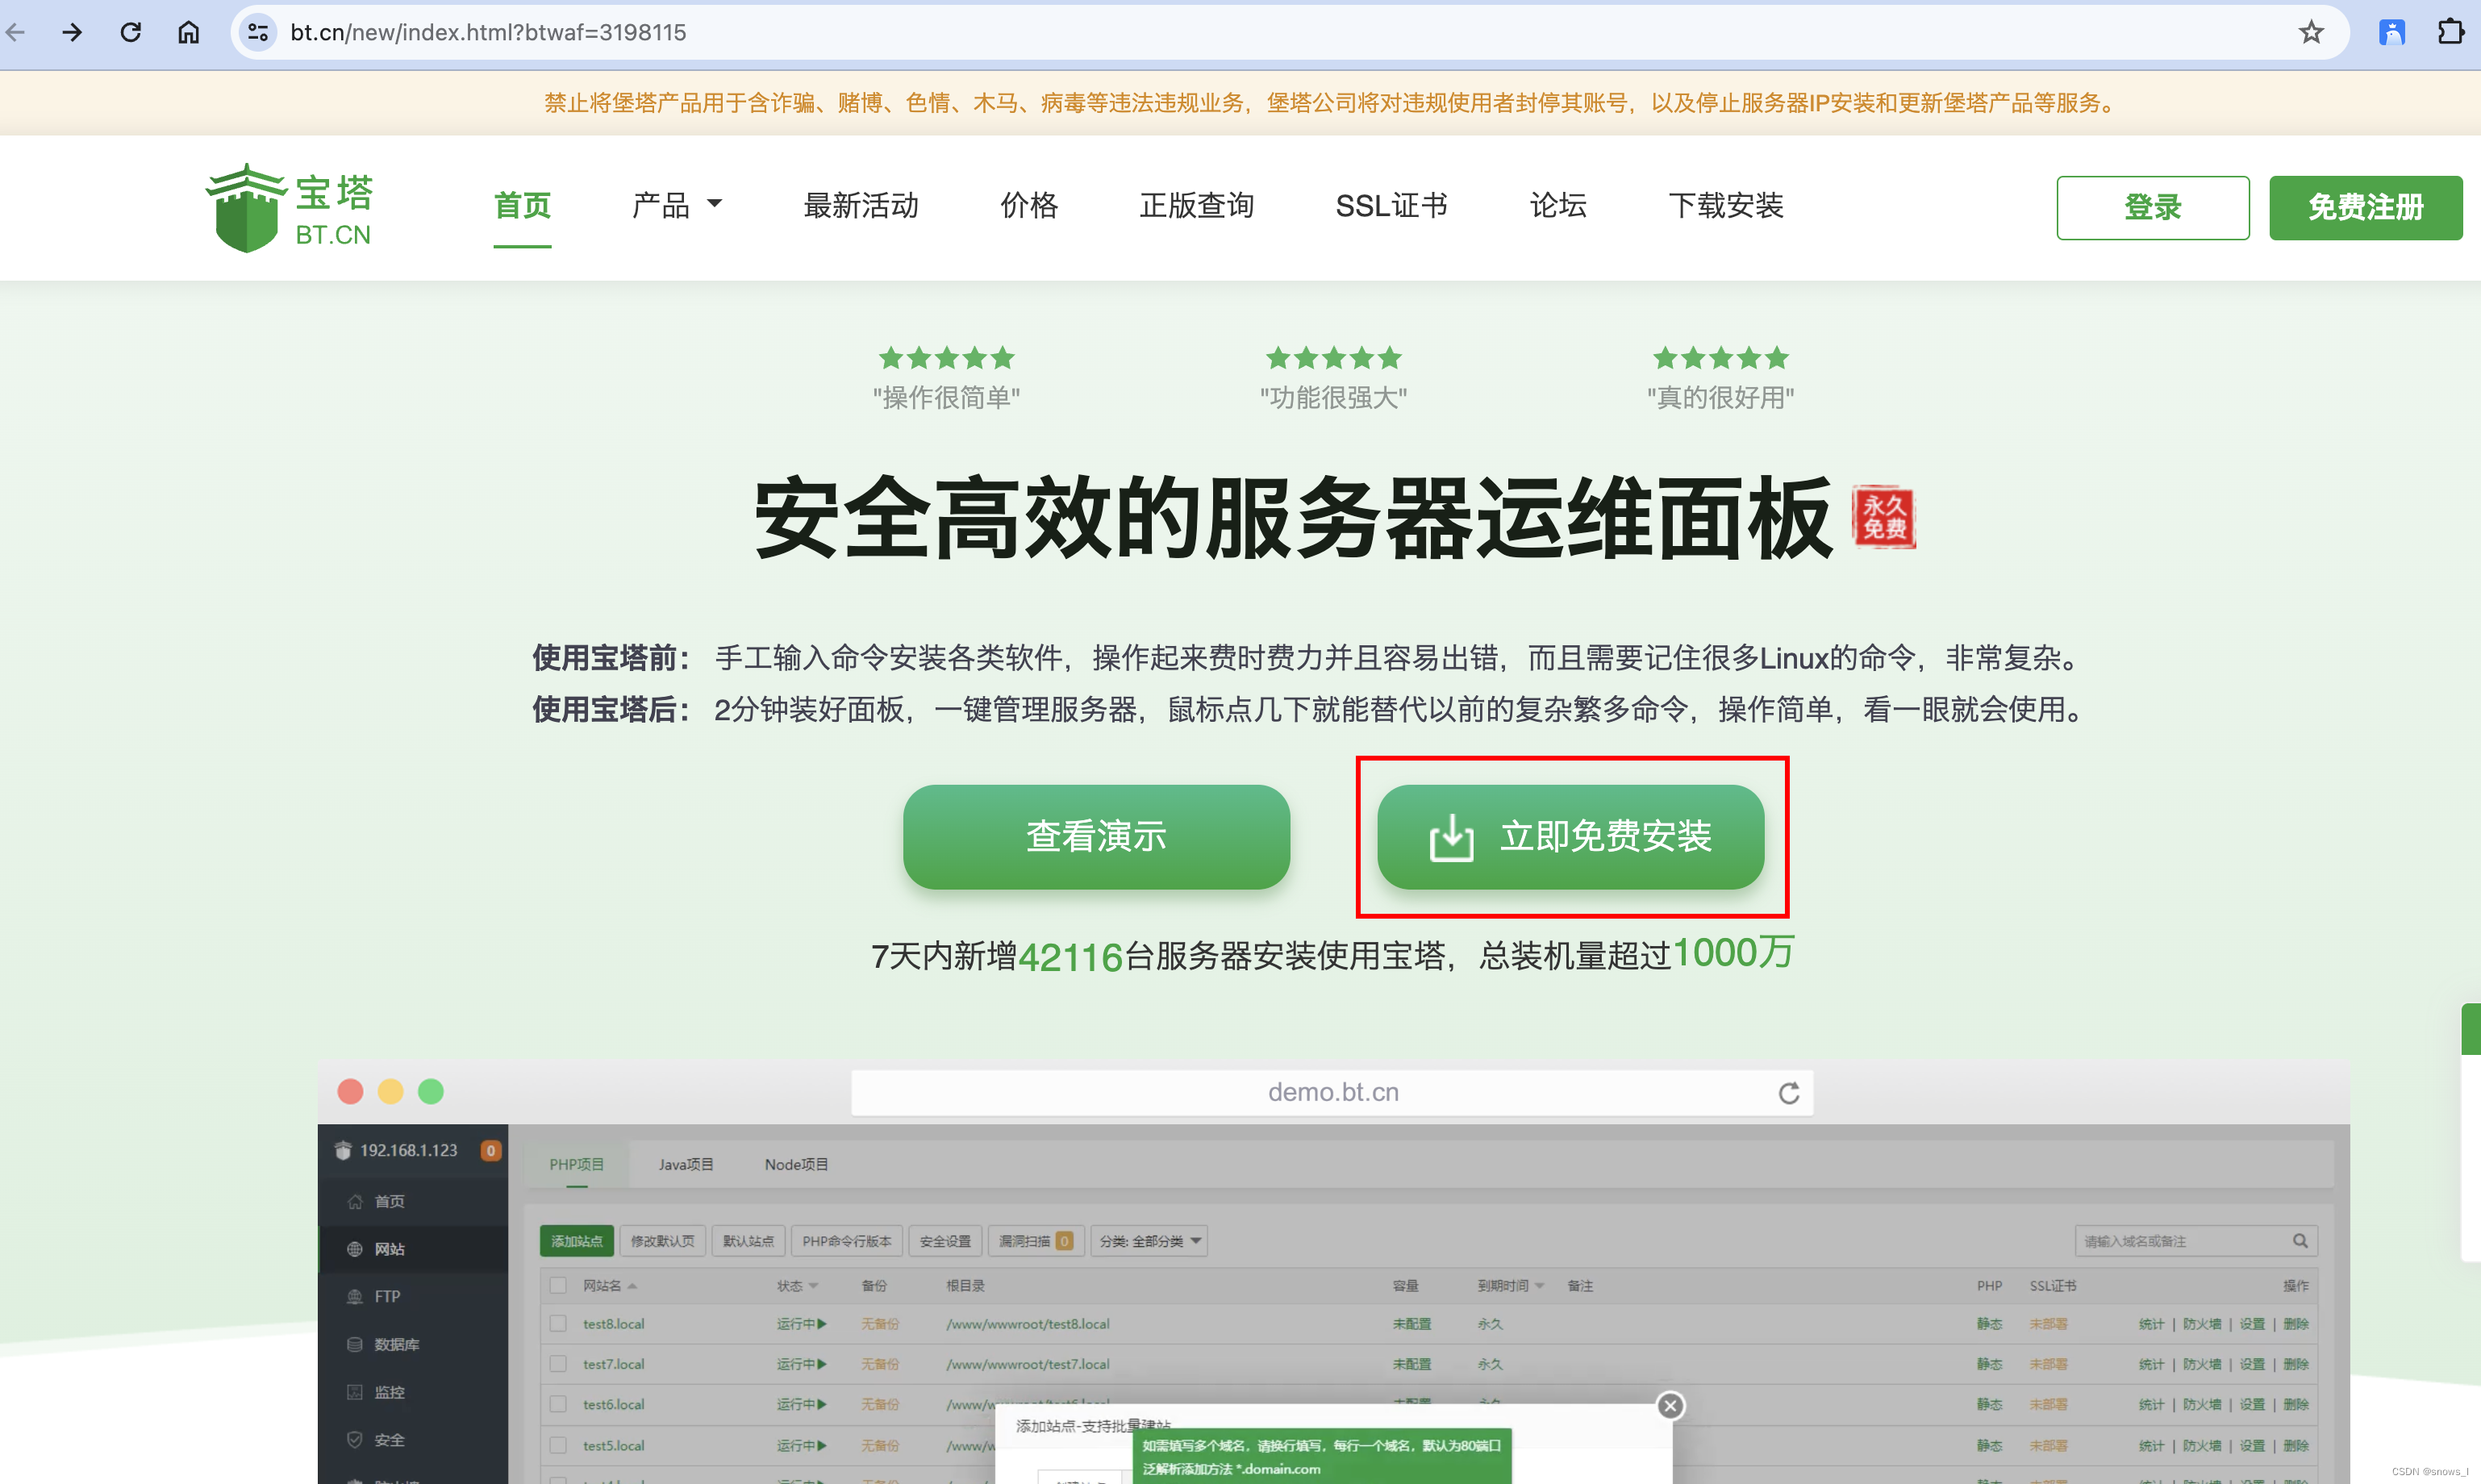
Task: Open the 下载安装 navigation item
Action: (x=1726, y=206)
